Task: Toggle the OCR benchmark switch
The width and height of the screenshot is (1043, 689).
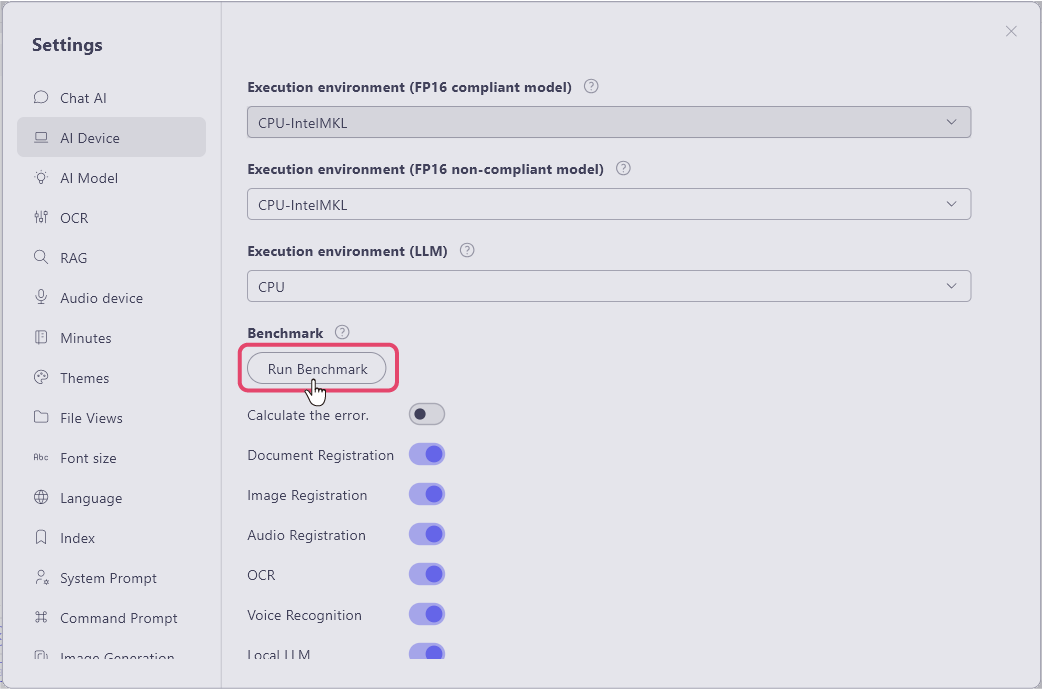Action: (x=427, y=574)
